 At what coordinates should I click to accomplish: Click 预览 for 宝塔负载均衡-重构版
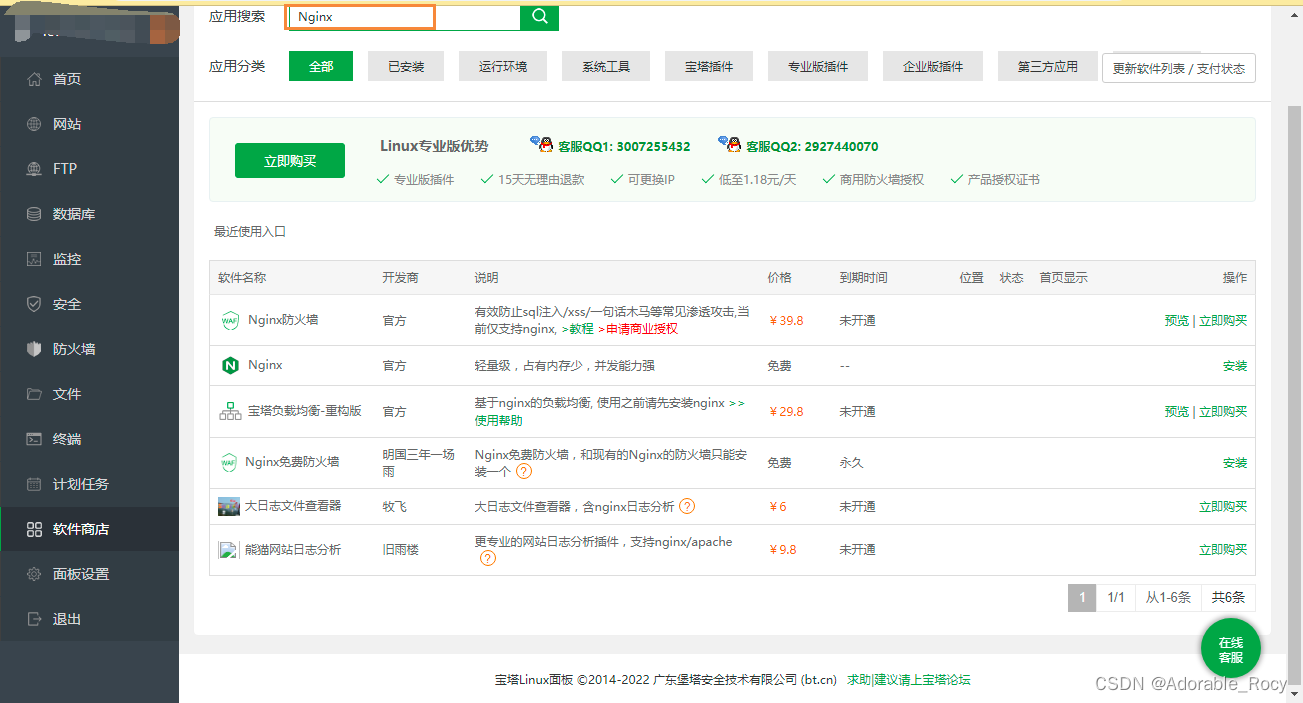tap(1177, 412)
